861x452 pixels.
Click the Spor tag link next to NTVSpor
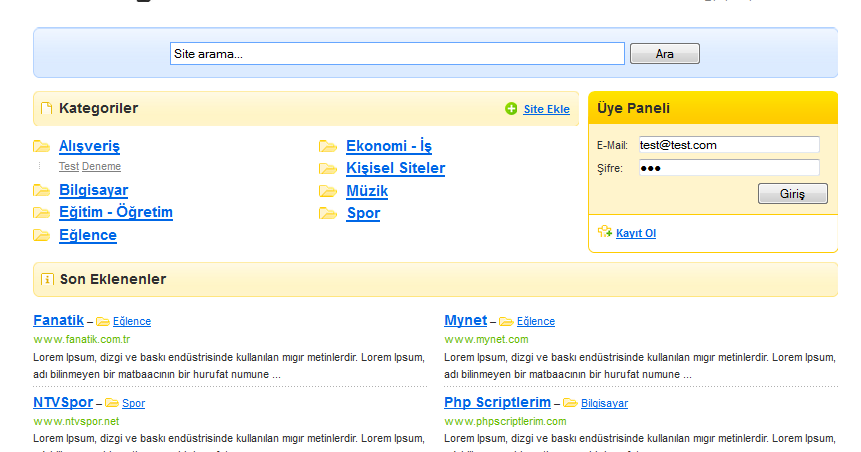click(x=133, y=403)
